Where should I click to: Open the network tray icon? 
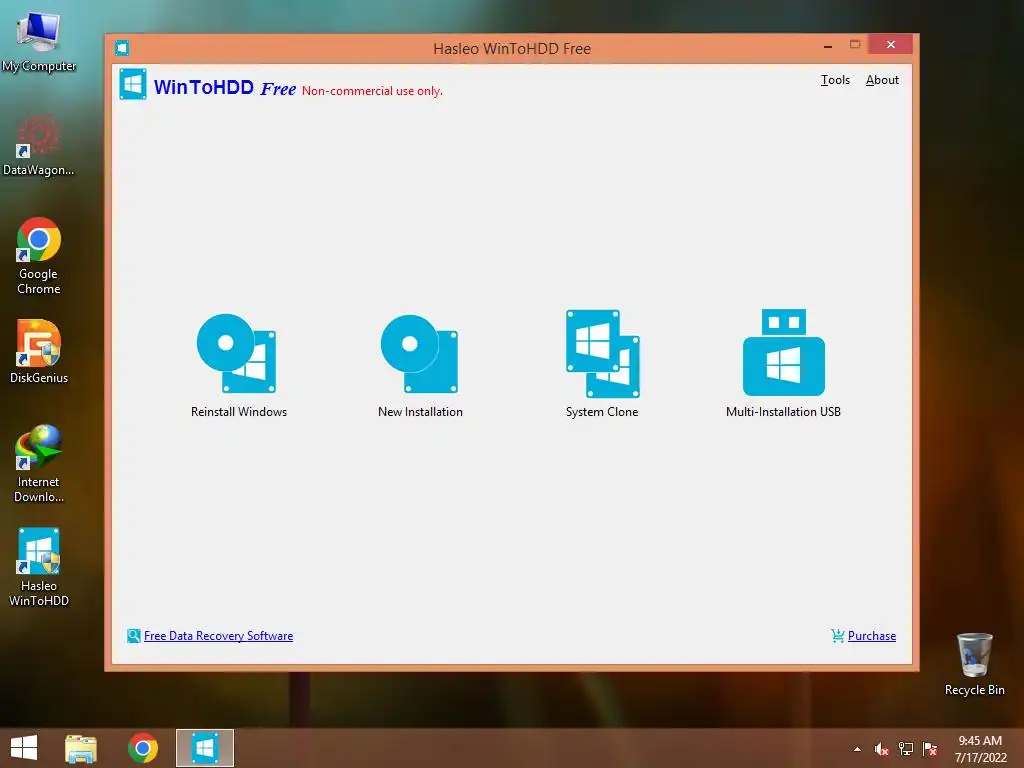pos(906,749)
